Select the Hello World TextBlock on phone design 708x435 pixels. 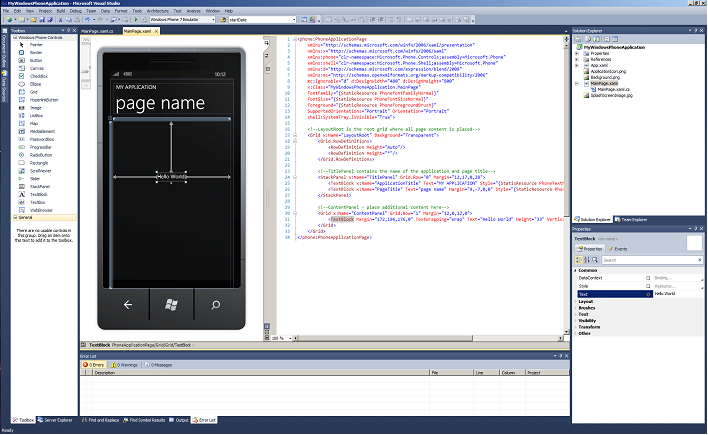[x=171, y=177]
